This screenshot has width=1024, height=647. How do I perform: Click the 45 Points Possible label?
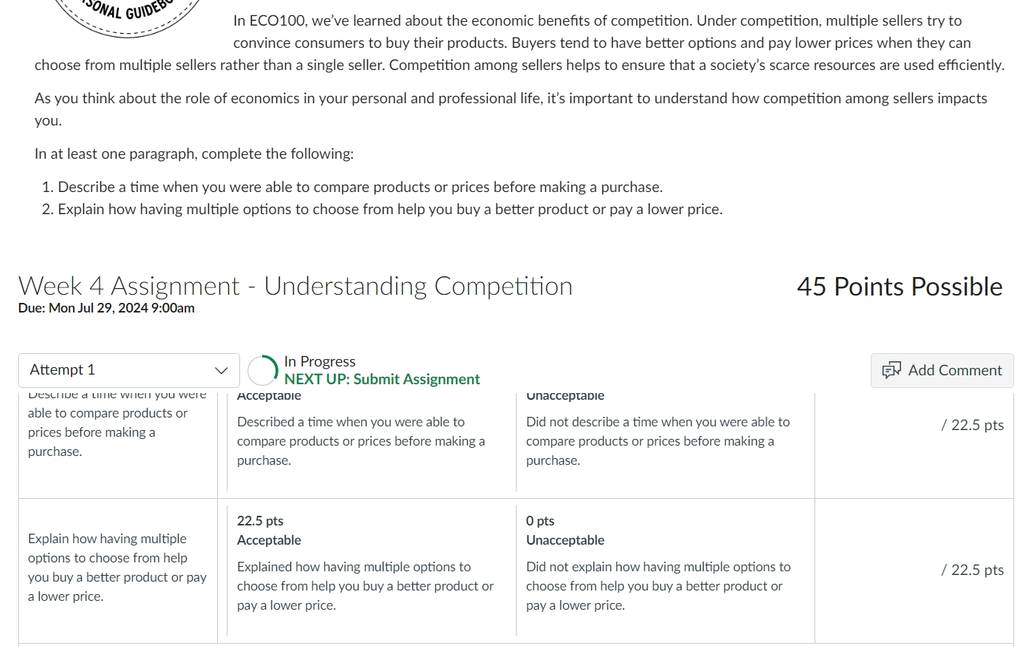pos(899,287)
